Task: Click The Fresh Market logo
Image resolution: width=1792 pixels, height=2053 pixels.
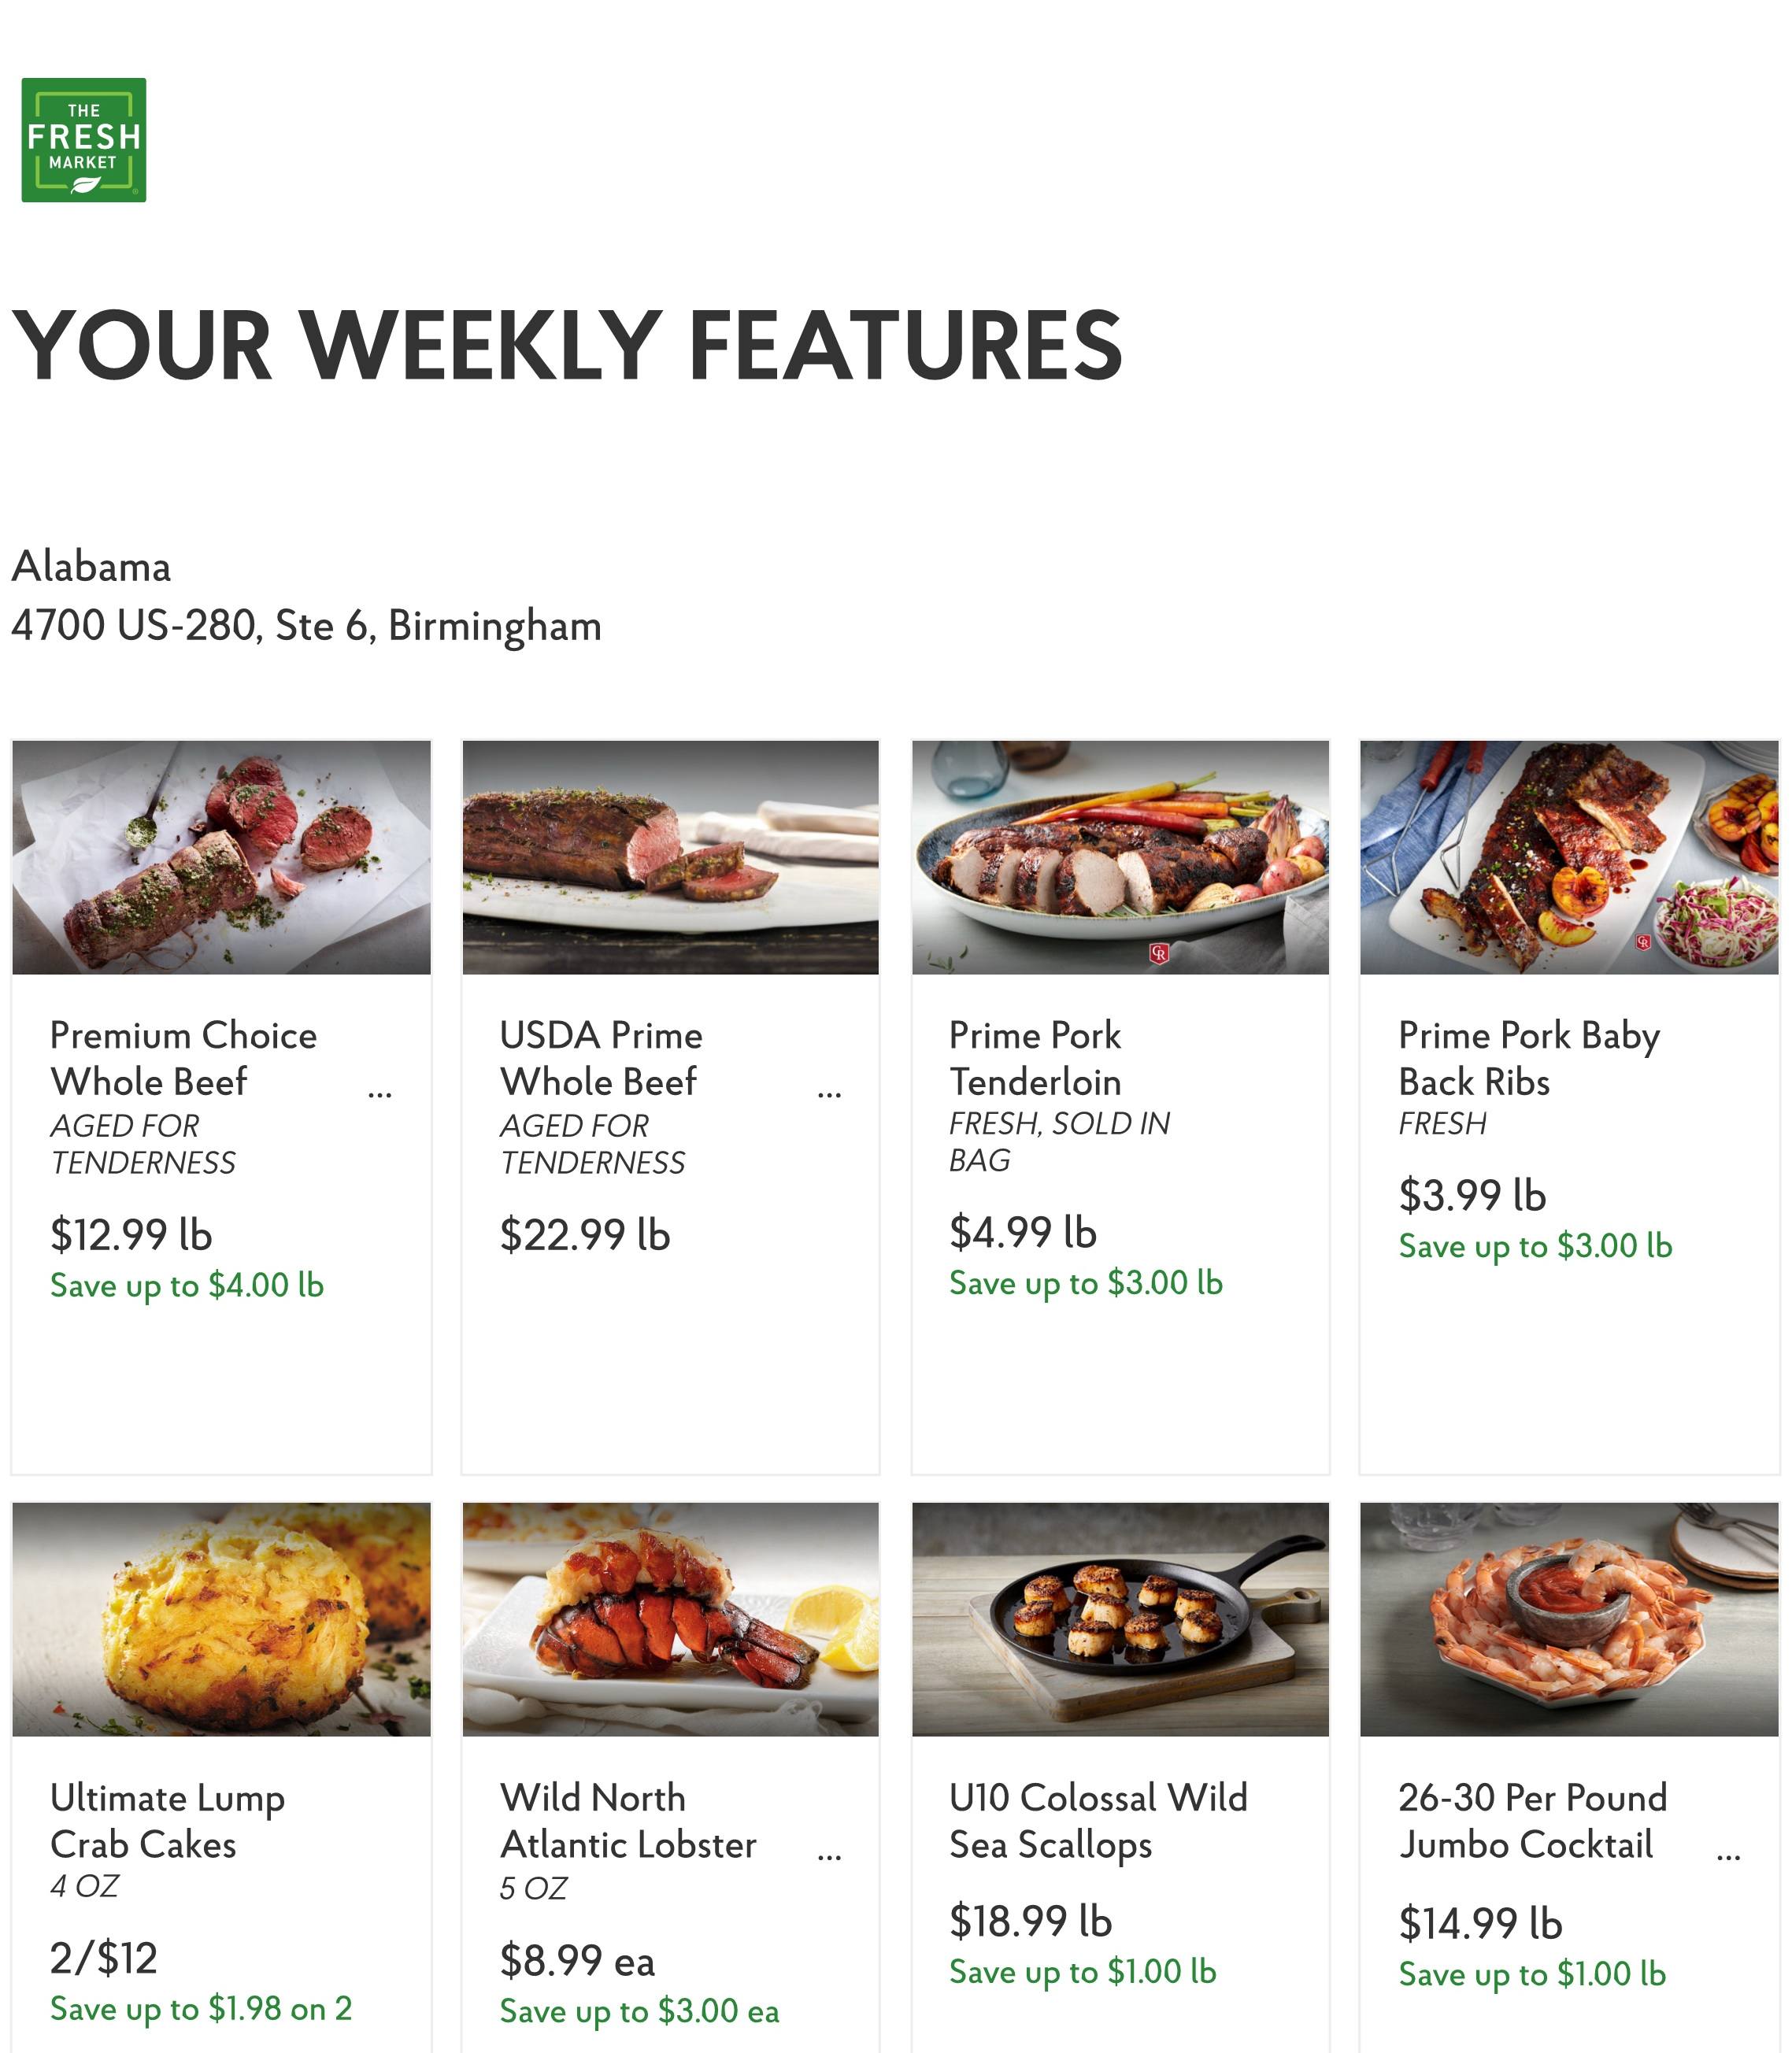Action: 84,140
